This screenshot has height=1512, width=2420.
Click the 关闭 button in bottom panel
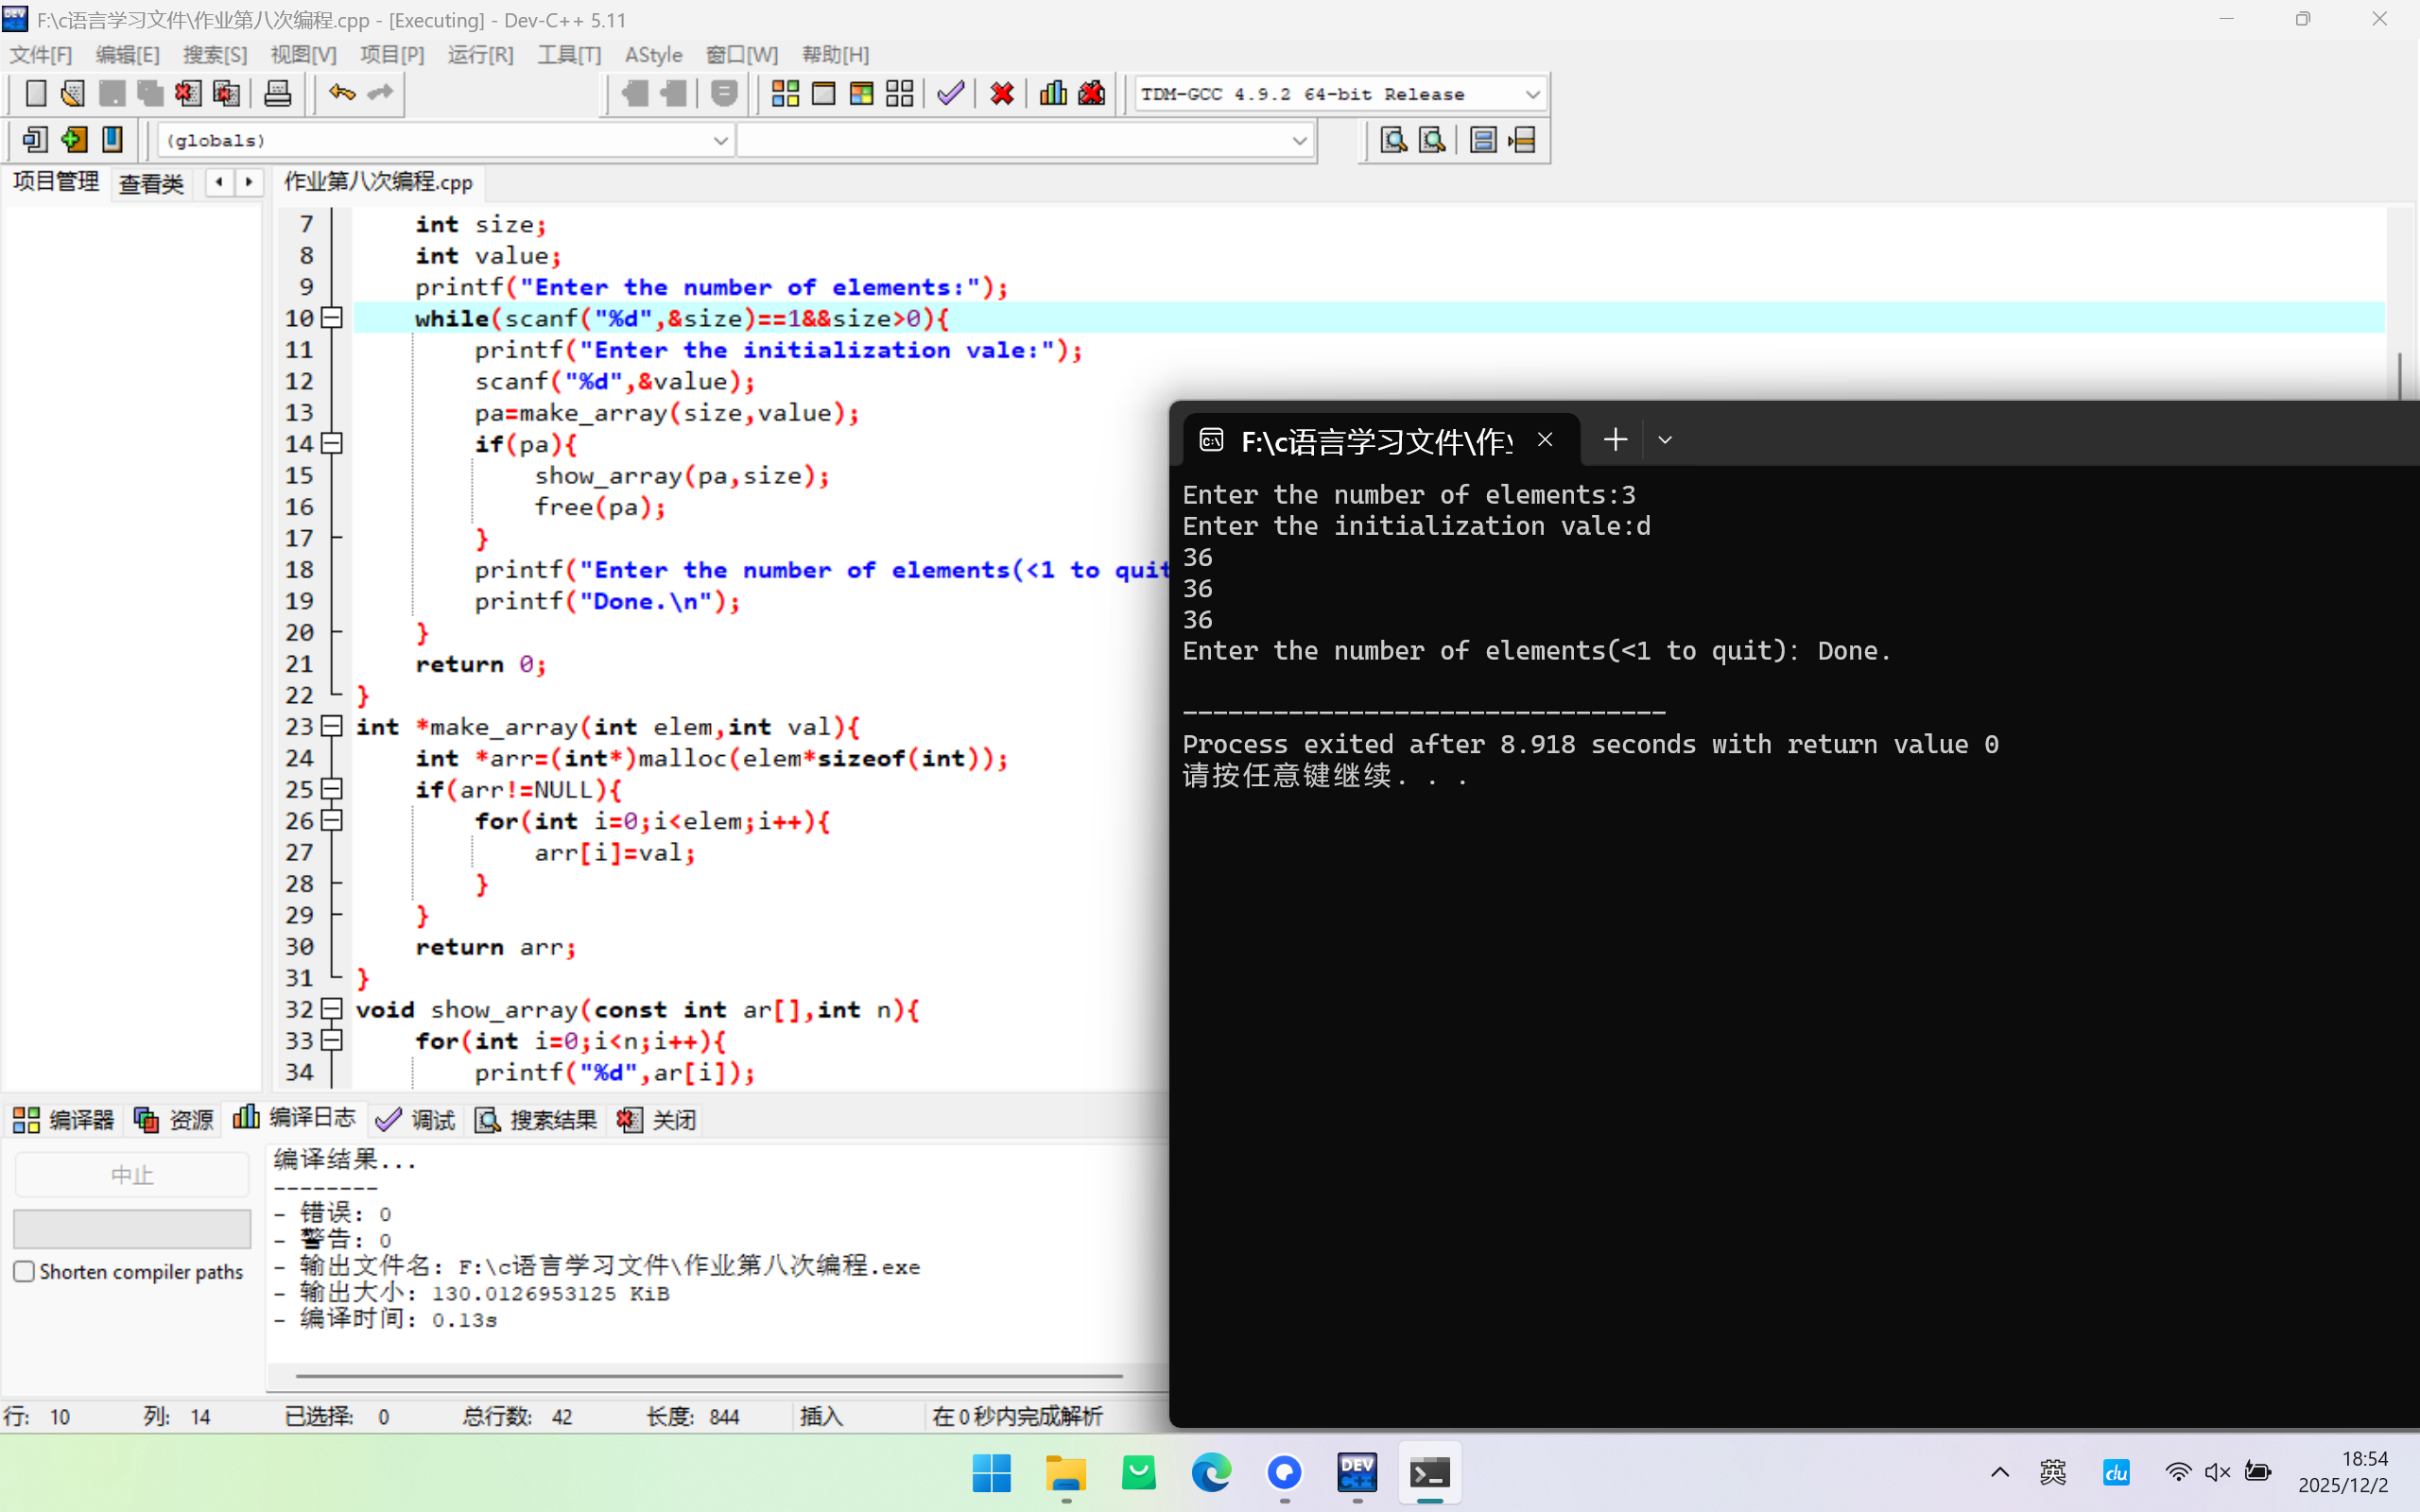[x=657, y=1119]
